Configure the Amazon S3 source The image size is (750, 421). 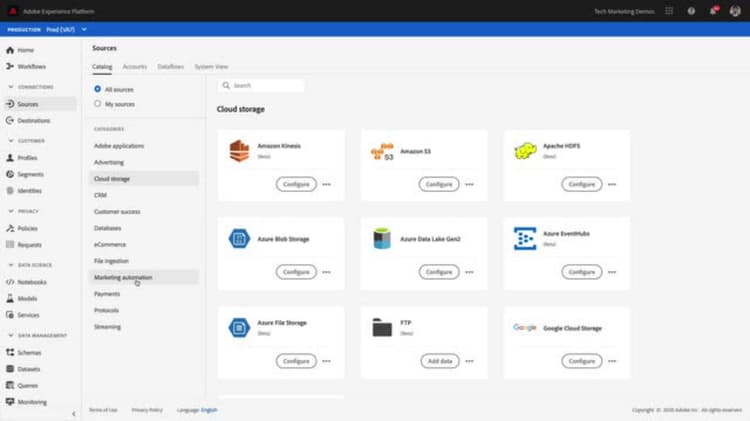(439, 184)
